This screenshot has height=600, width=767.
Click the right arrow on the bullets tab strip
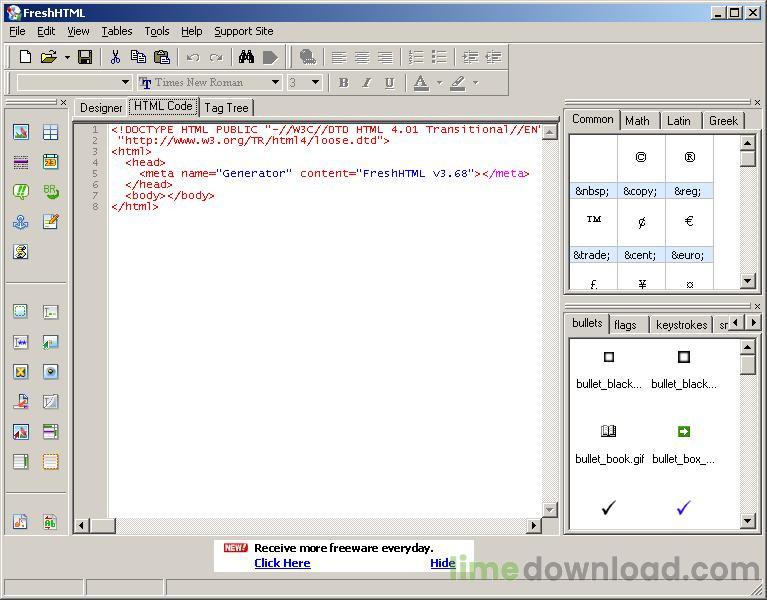(x=753, y=323)
